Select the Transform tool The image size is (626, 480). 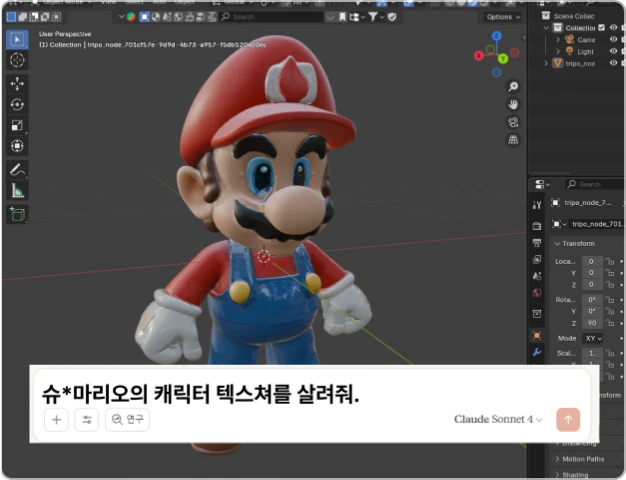pos(17,146)
